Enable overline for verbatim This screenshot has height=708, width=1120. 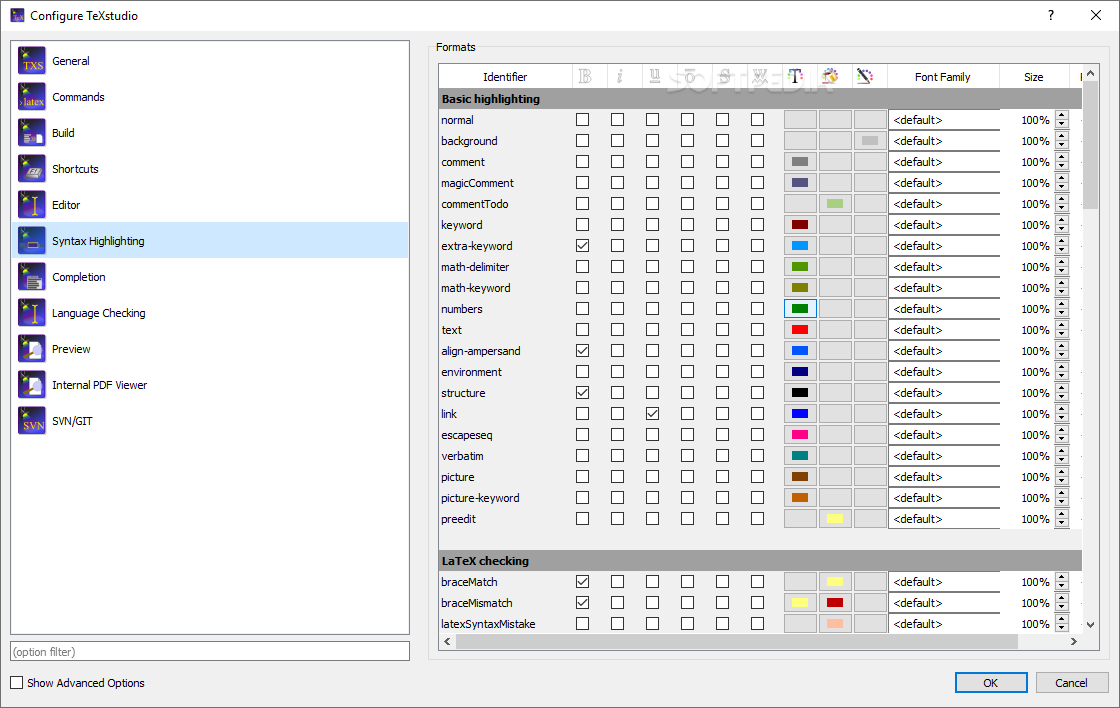688,456
